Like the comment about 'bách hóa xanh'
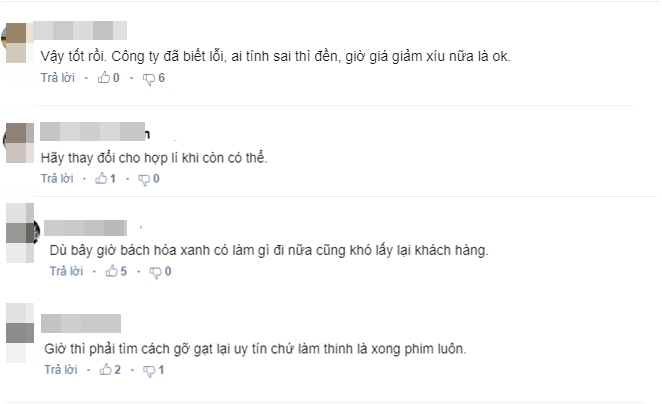The image size is (662, 404). pyautogui.click(x=111, y=271)
